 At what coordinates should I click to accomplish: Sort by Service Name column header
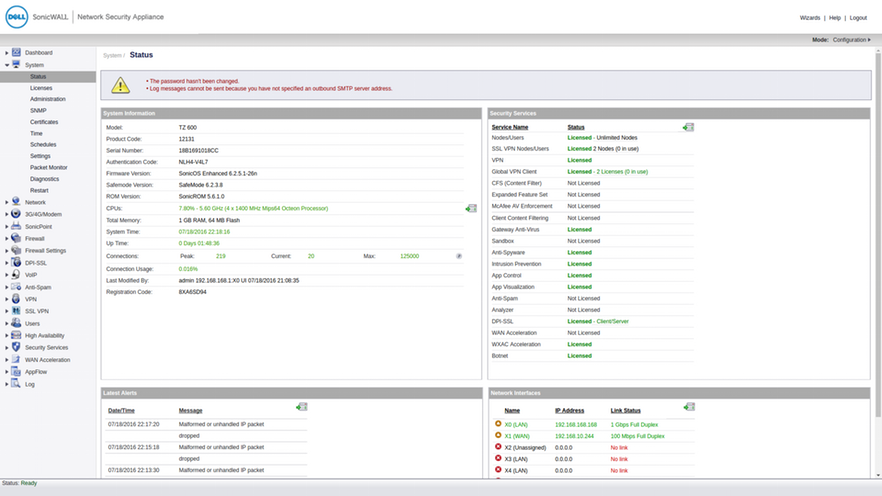510,128
